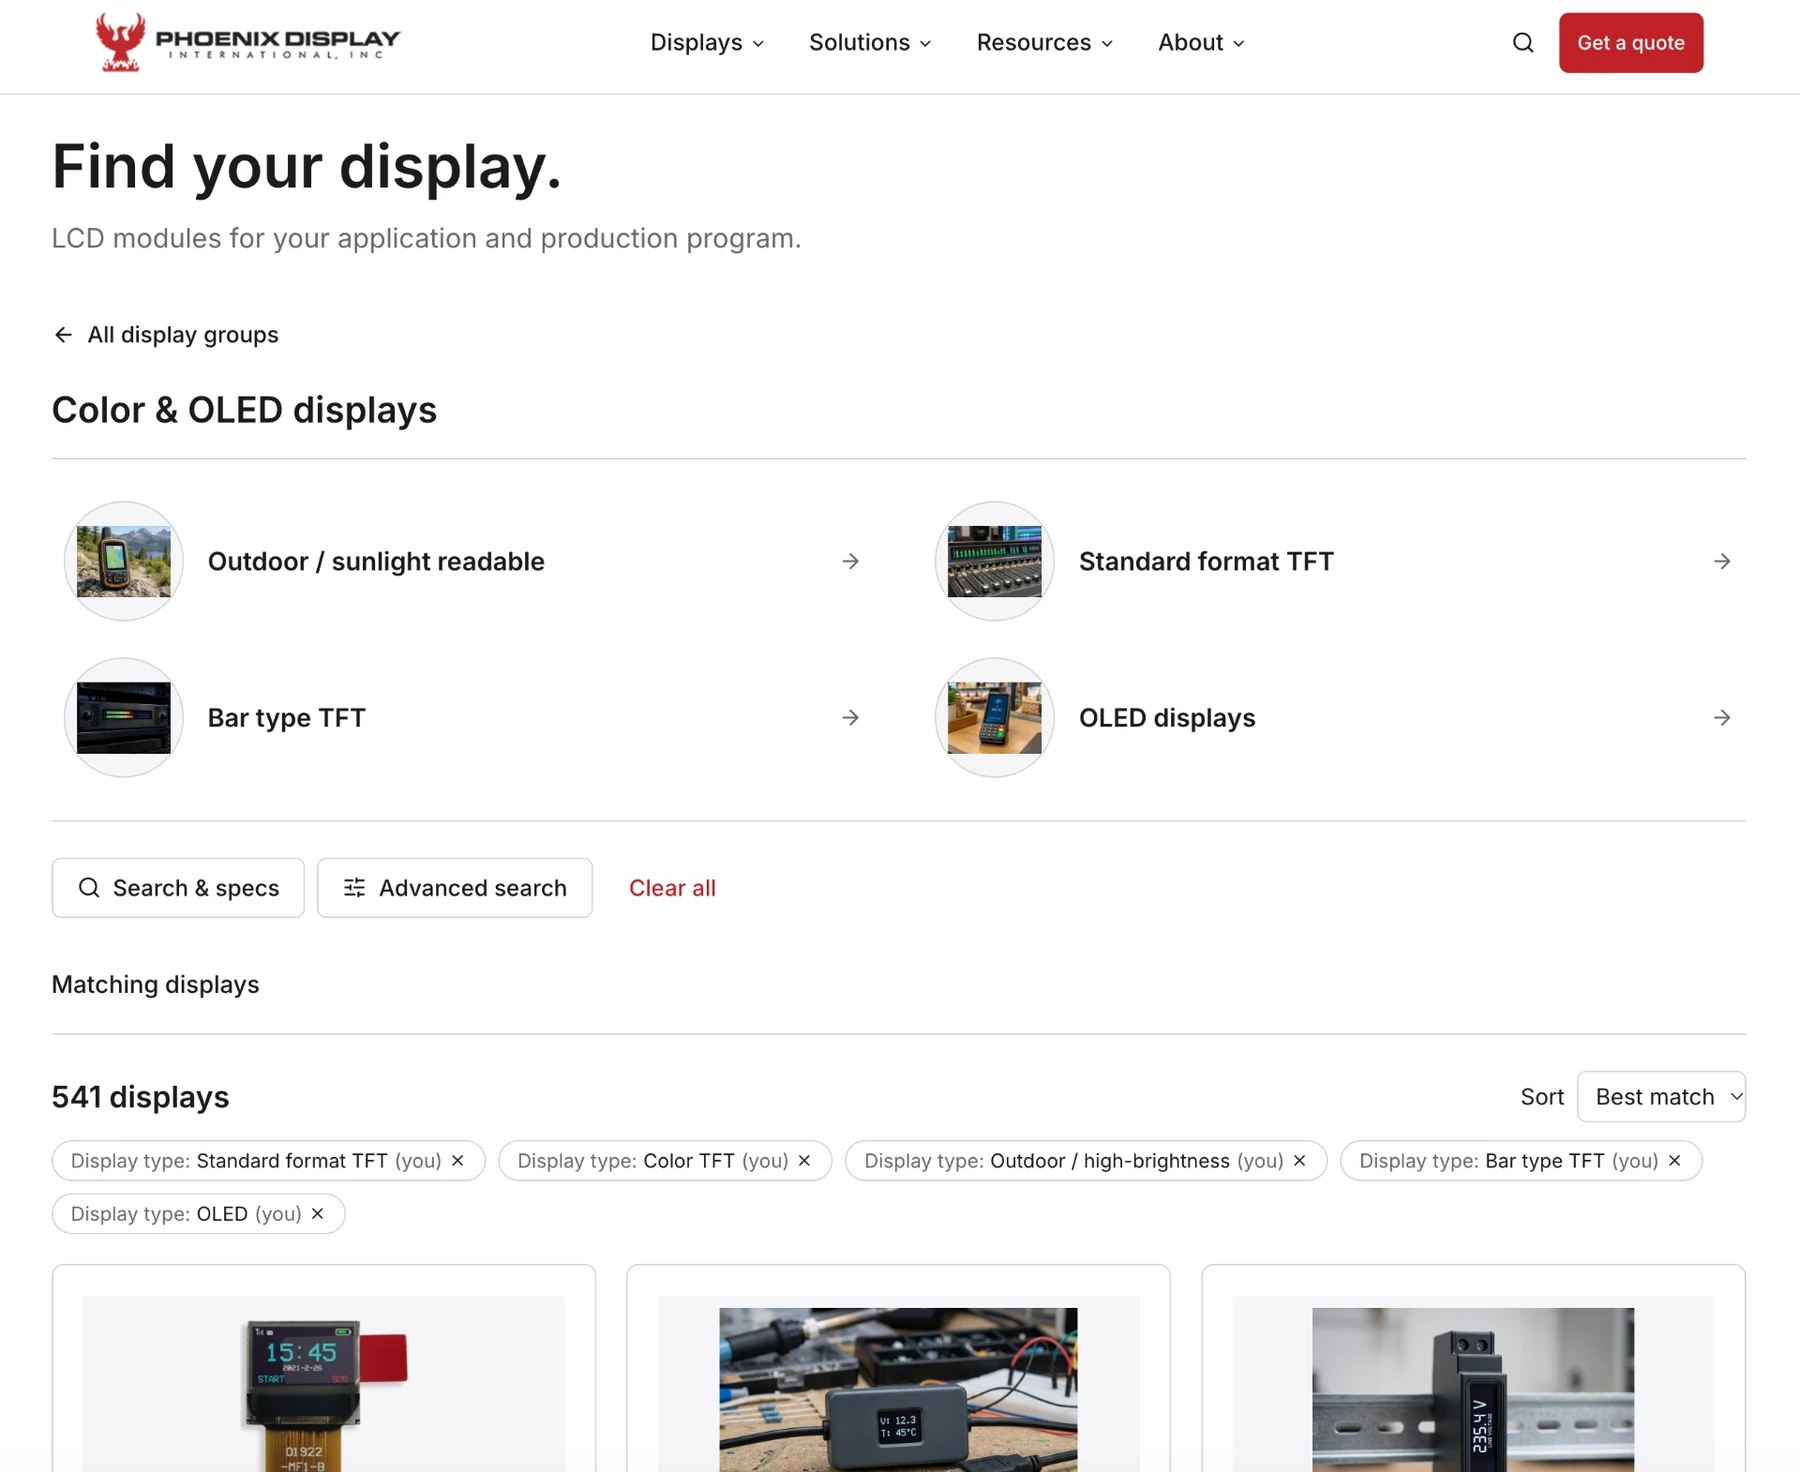
Task: Open the OLED displays category
Action: (x=1335, y=718)
